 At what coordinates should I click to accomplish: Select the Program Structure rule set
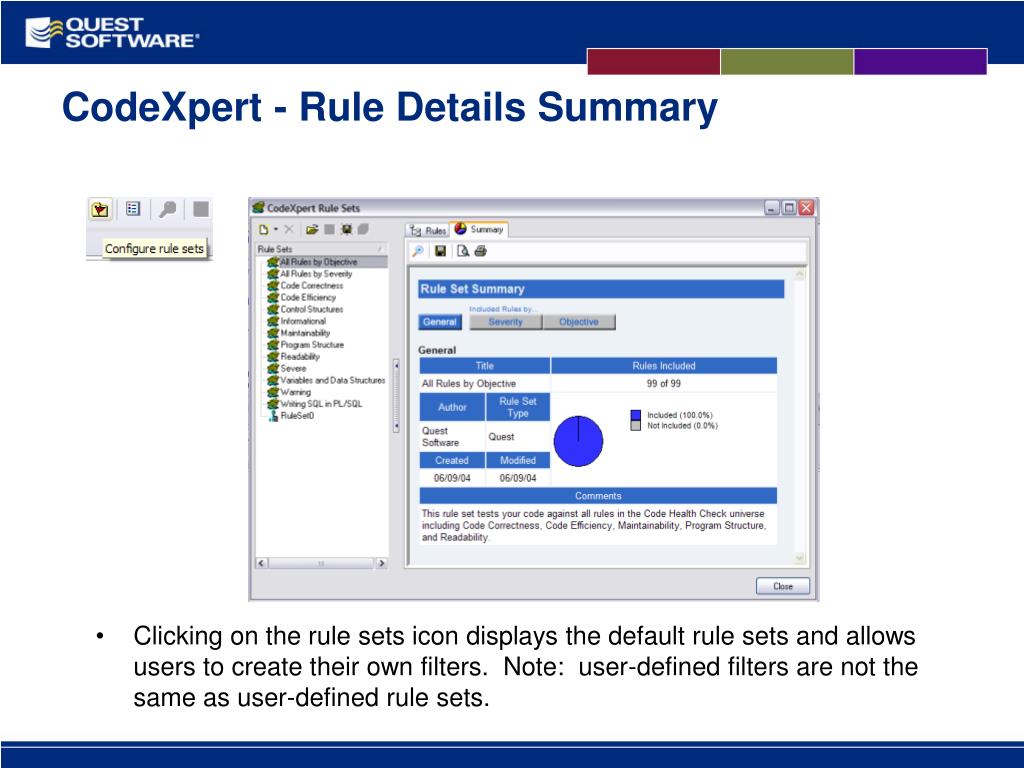pos(312,344)
